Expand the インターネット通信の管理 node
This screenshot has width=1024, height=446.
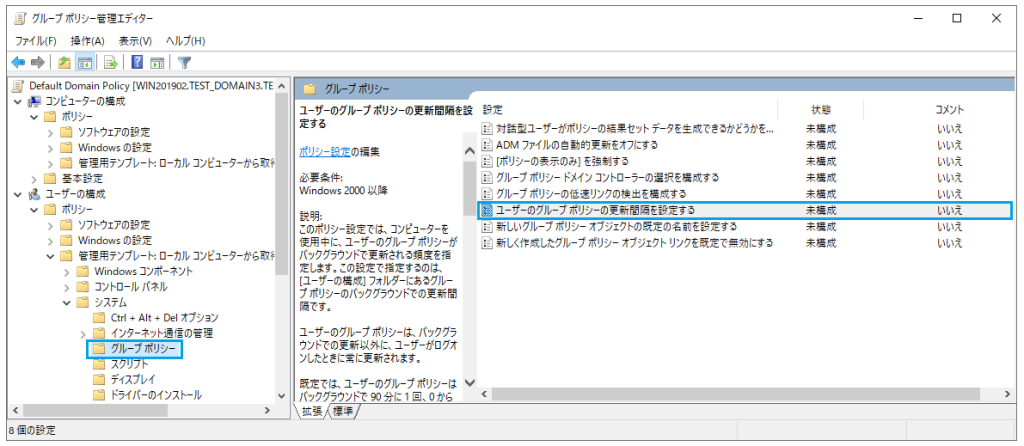coord(82,334)
